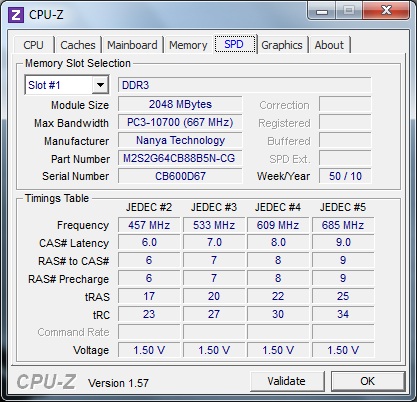Click the tRC value 30
This screenshot has width=417, height=402.
(x=278, y=314)
